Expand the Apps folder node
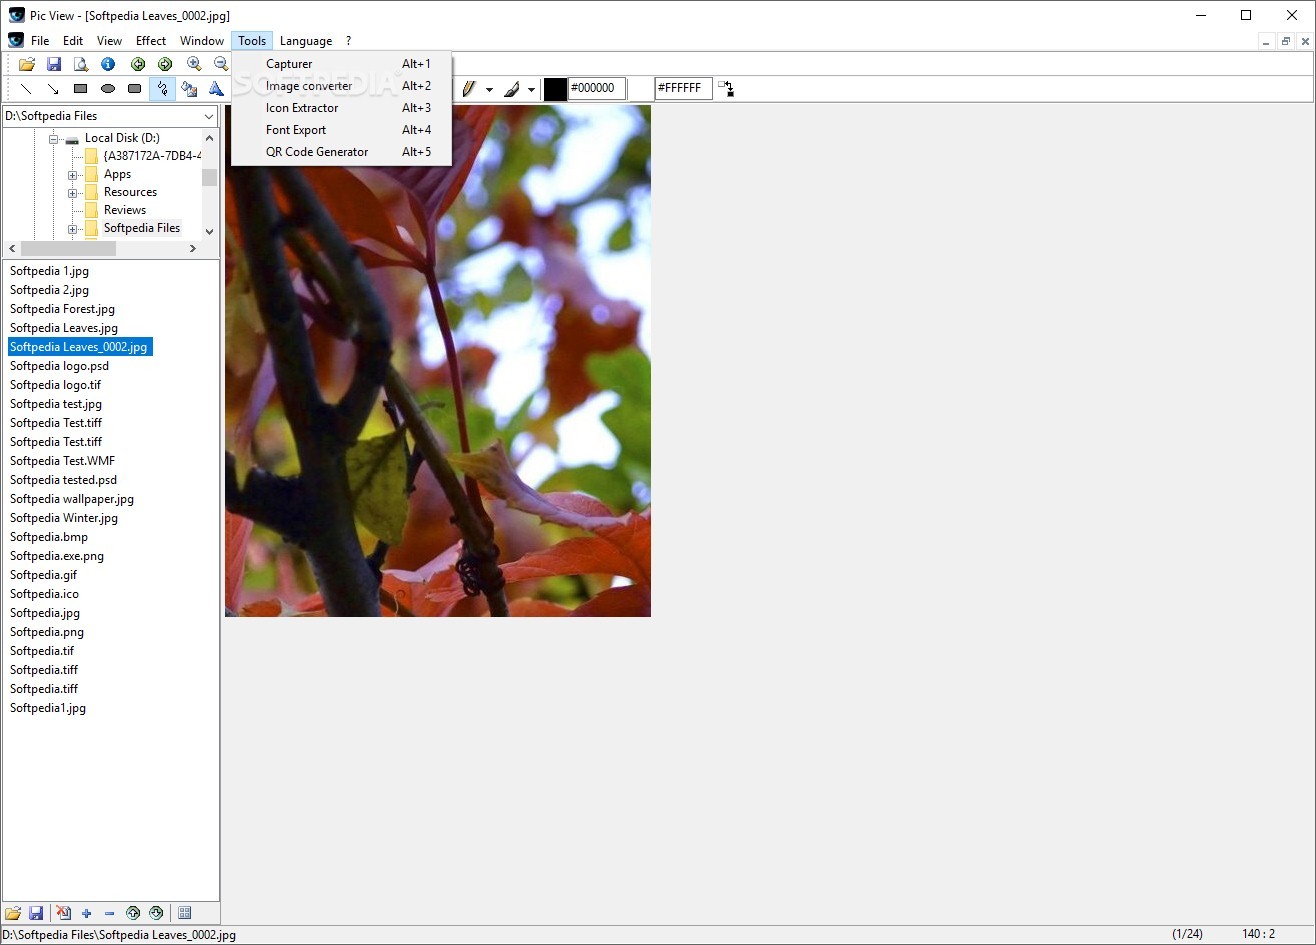Screen dimensions: 1316x945 pyautogui.click(x=73, y=175)
